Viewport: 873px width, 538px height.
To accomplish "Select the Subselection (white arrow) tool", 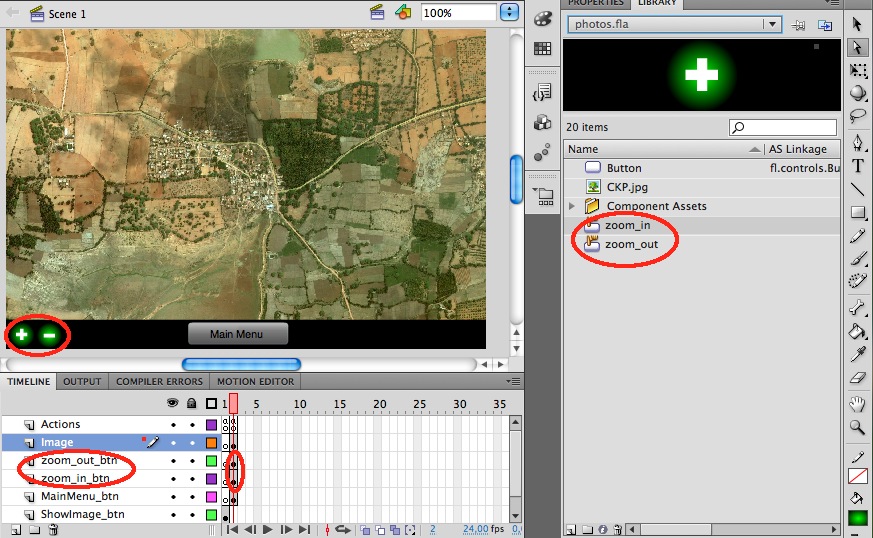I will point(857,48).
